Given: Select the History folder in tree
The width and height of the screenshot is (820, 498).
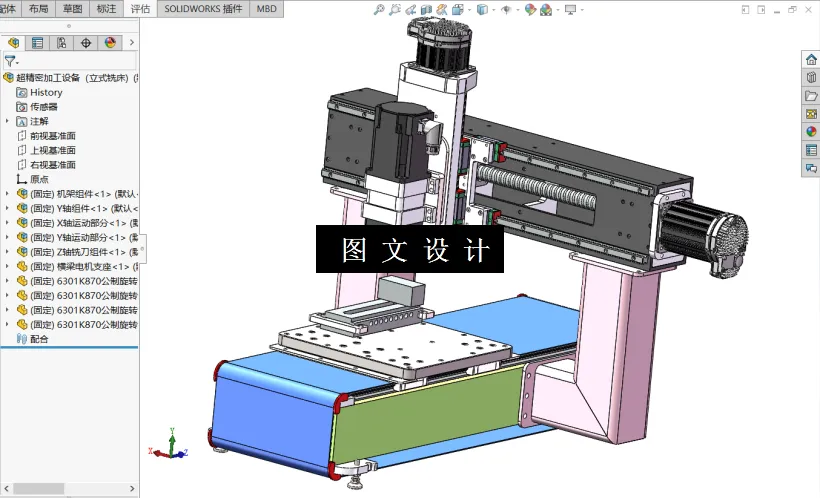Looking at the screenshot, I should tap(40, 93).
